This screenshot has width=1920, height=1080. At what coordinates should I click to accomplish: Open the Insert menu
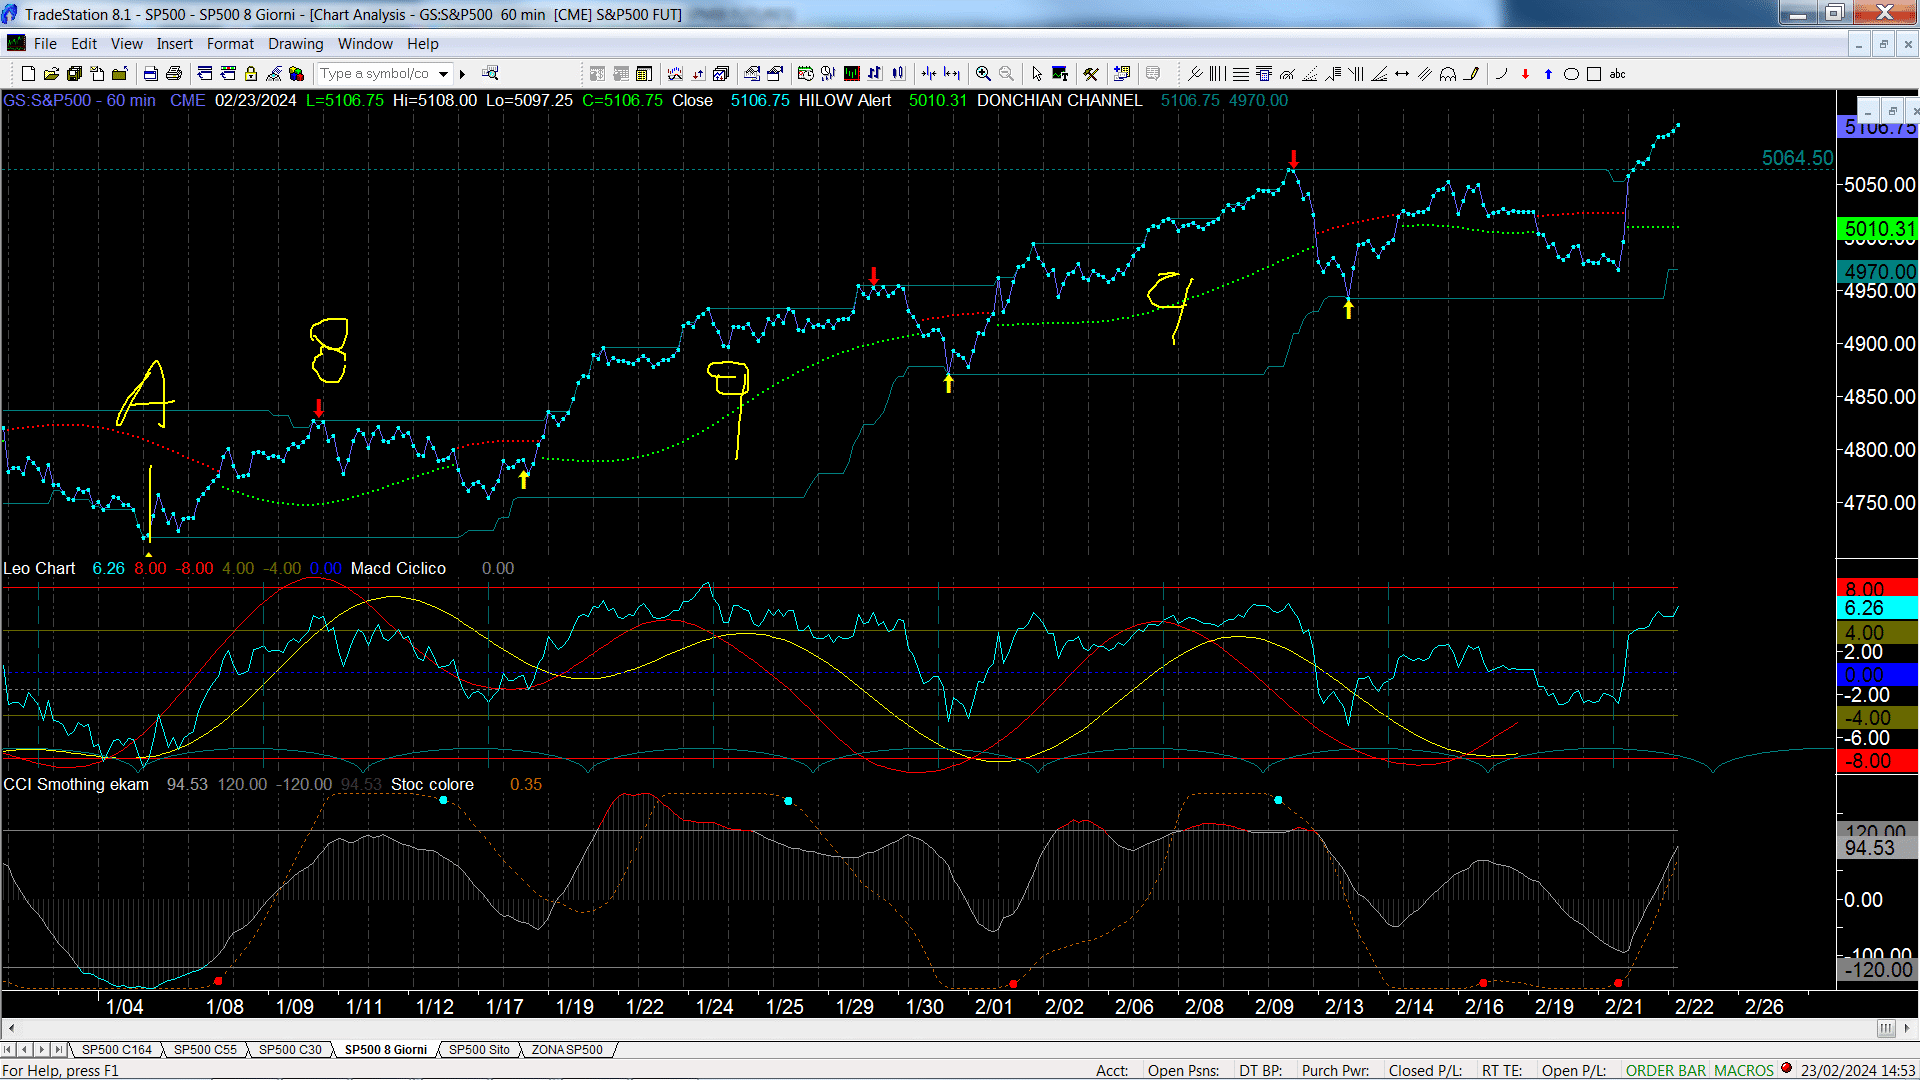tap(174, 44)
